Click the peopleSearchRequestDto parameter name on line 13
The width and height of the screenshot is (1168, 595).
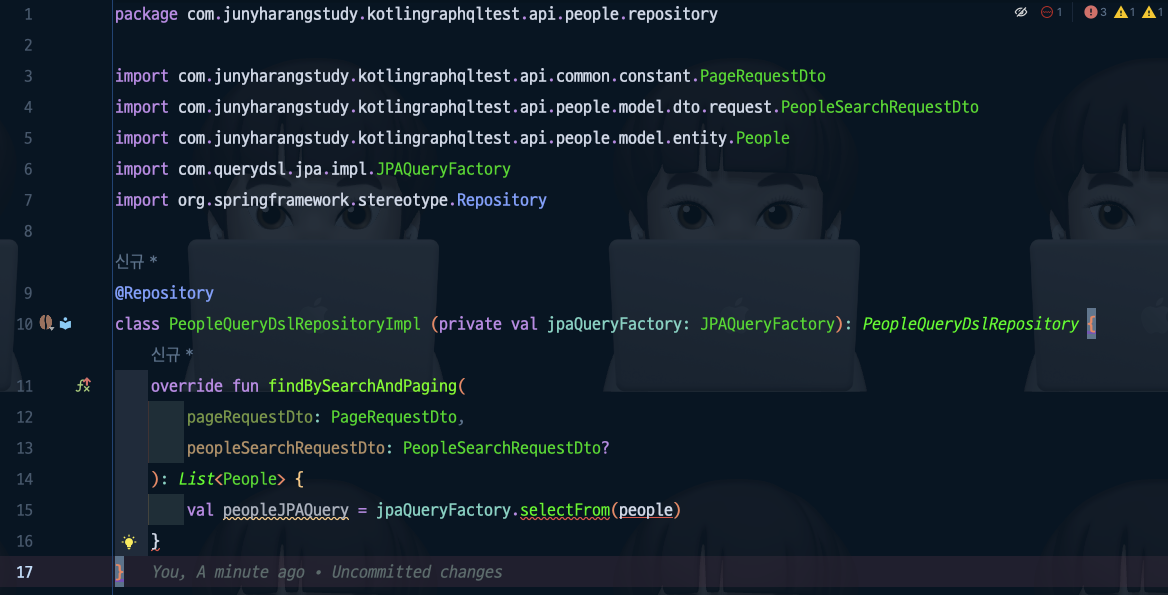point(286,448)
